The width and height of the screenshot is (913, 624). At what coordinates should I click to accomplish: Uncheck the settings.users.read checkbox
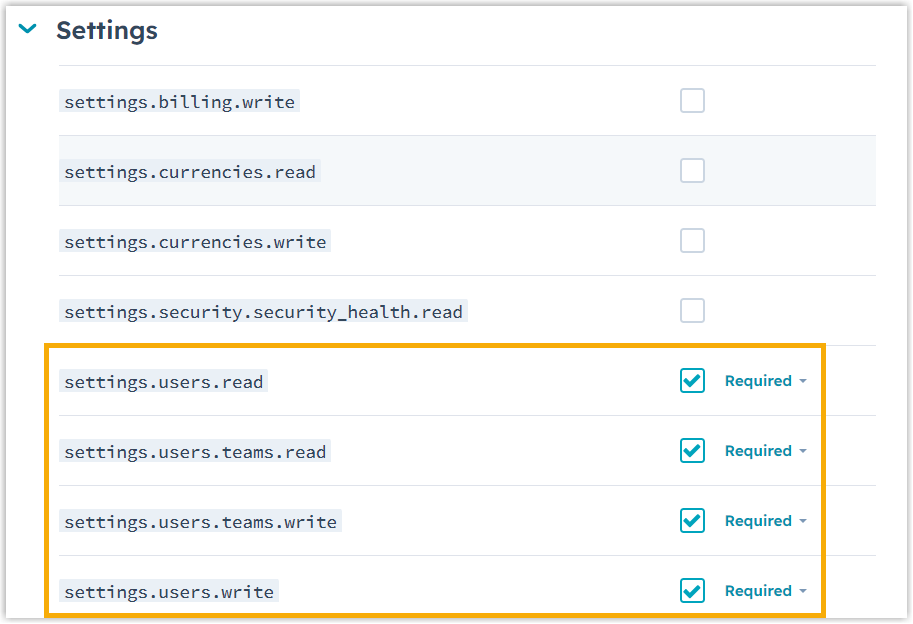click(x=692, y=381)
